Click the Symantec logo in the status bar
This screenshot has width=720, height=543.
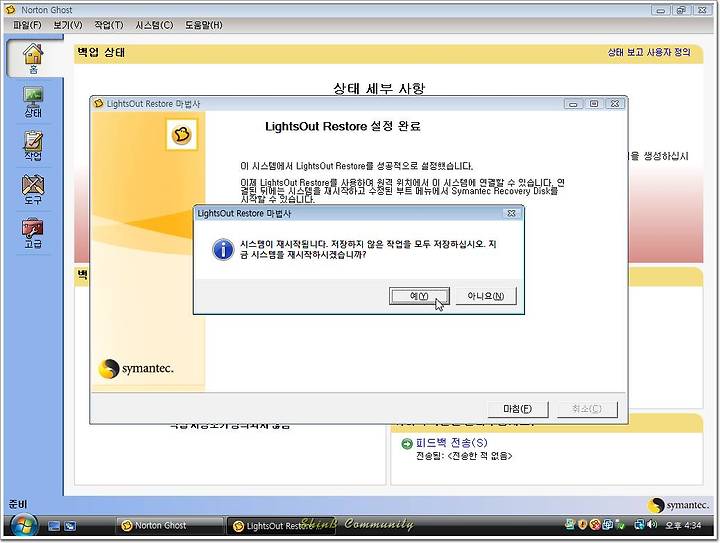pyautogui.click(x=678, y=505)
